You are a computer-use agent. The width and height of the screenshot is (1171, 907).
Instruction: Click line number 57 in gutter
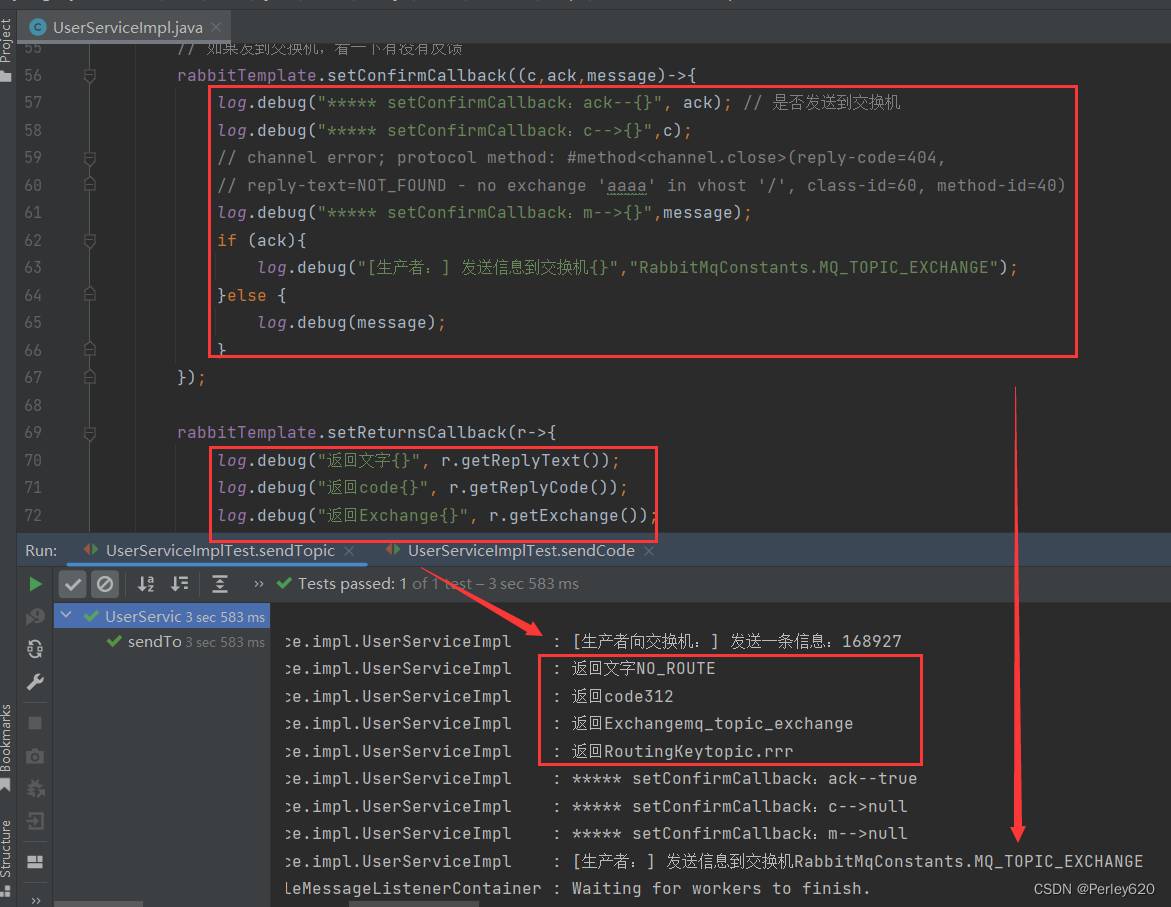coord(33,102)
